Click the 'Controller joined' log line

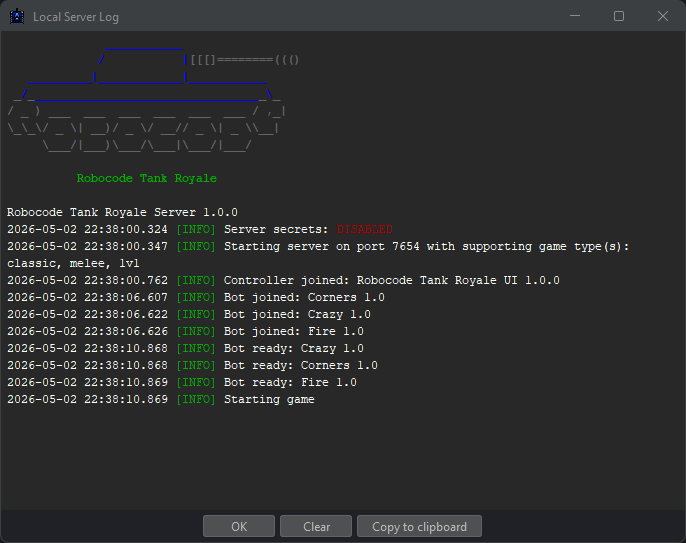tap(283, 280)
